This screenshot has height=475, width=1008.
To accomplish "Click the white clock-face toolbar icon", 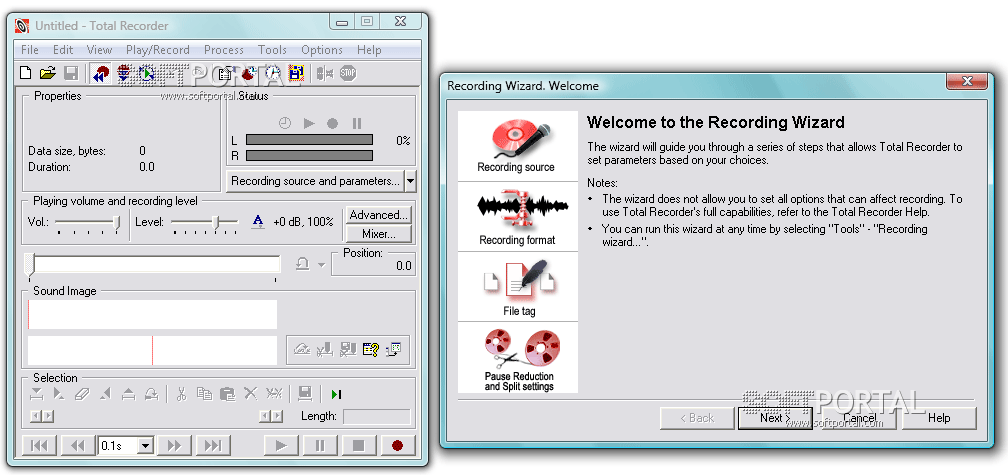I will pyautogui.click(x=273, y=73).
